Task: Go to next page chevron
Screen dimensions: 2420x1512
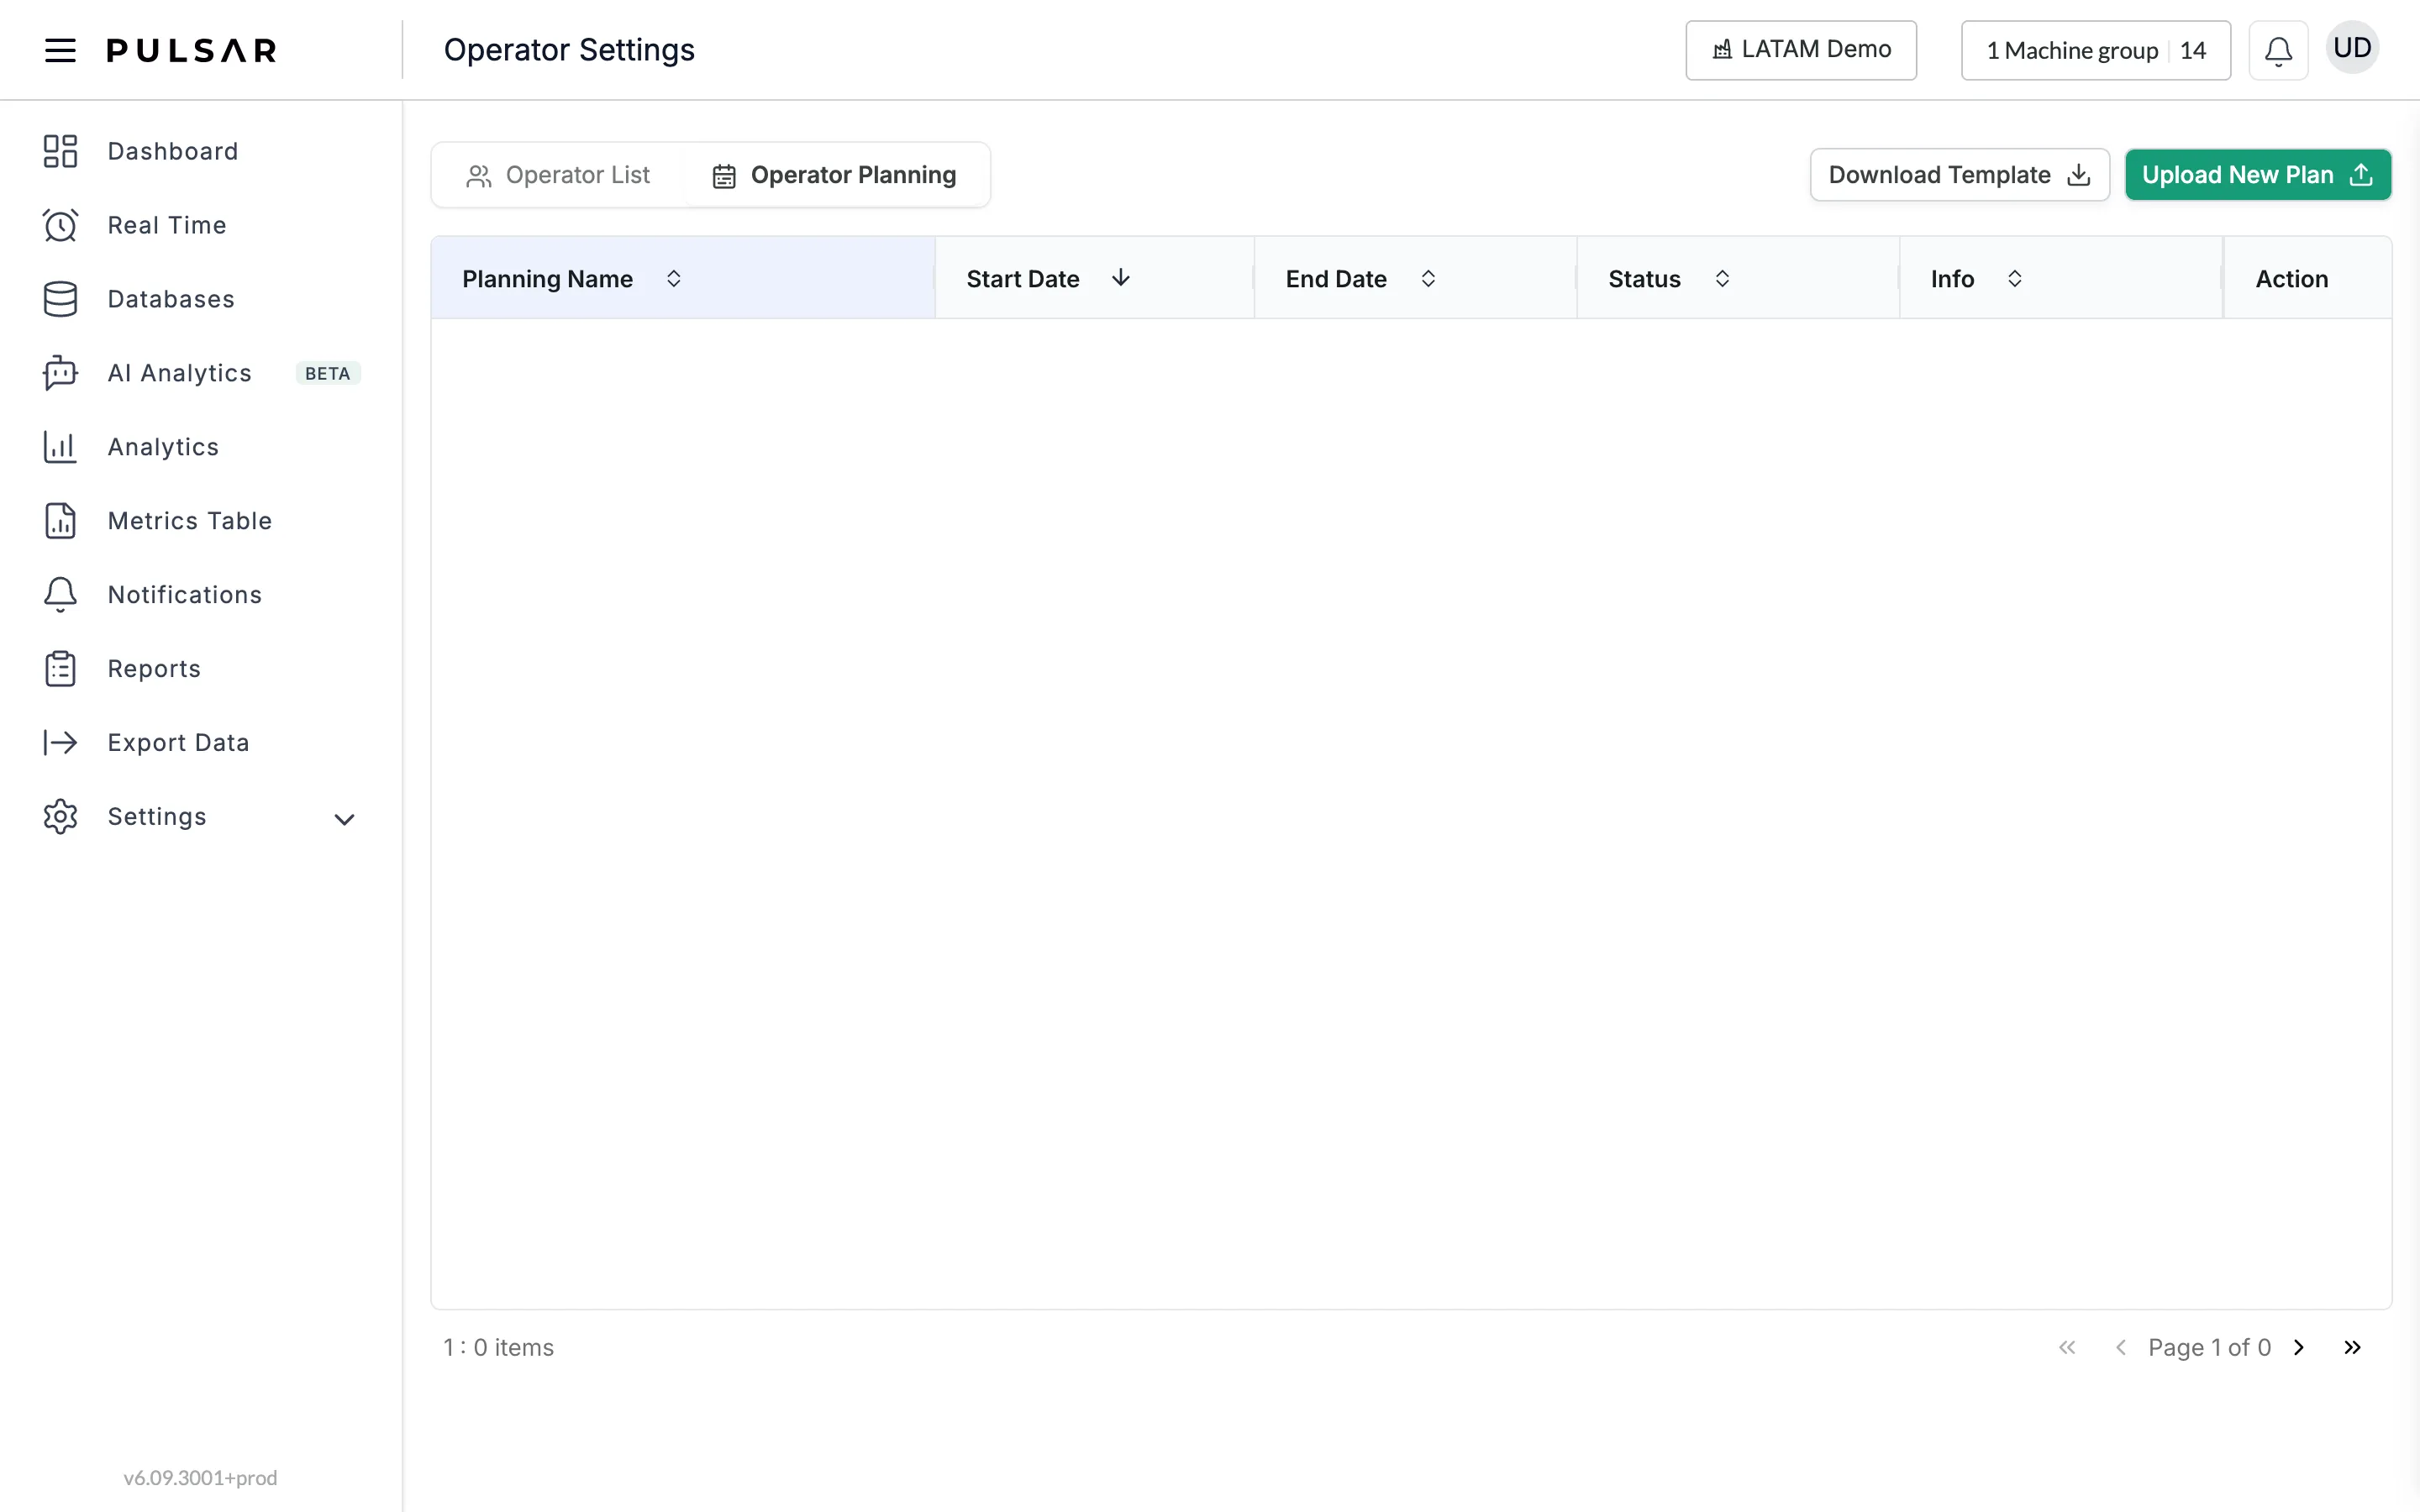Action: (x=2299, y=1348)
